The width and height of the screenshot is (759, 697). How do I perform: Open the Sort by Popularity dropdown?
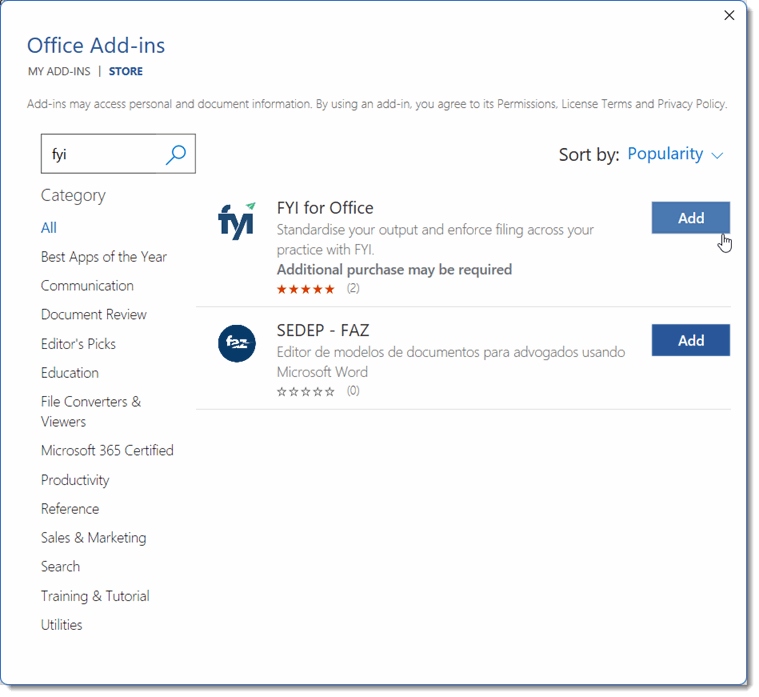[675, 154]
